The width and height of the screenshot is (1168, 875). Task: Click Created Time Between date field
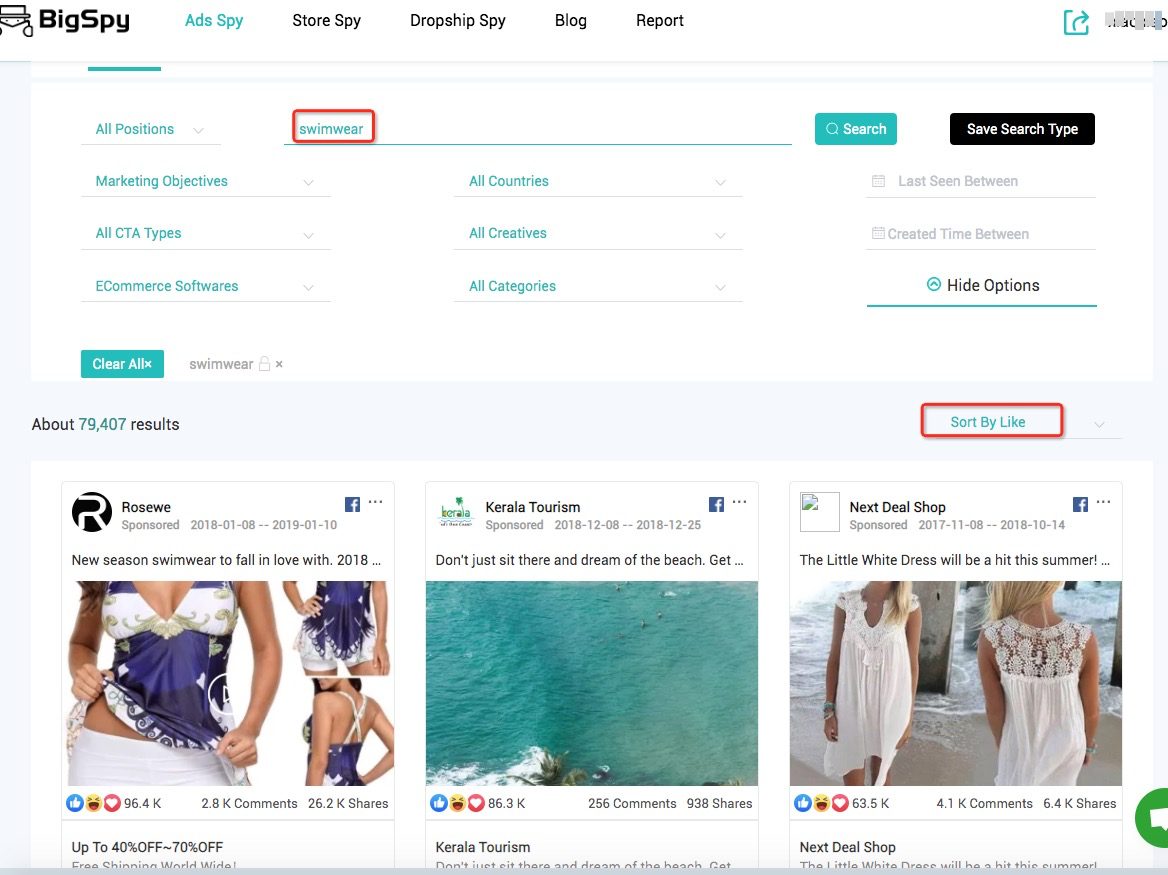(x=981, y=233)
